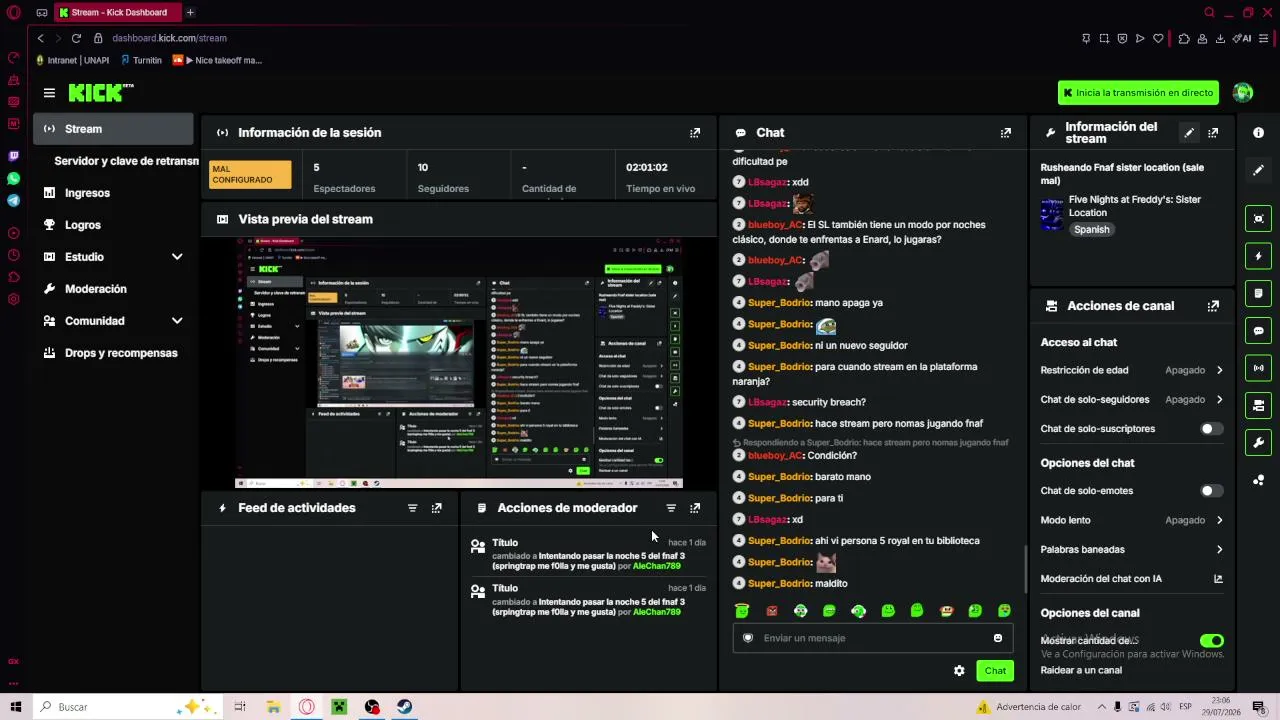Open Chat de solo-seguidores options
1280x720 pixels.
[x=1131, y=399]
